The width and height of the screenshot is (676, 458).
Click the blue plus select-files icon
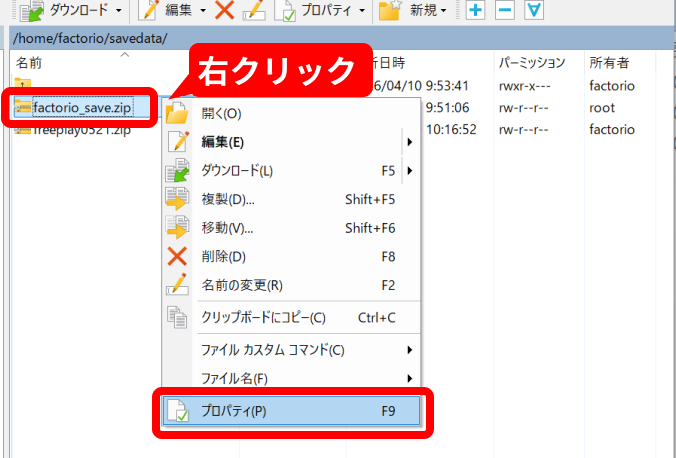click(x=476, y=12)
